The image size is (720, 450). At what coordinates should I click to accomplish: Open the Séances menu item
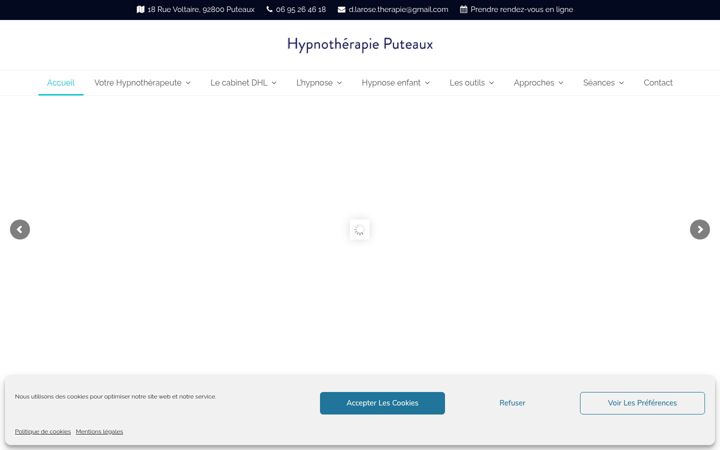[x=599, y=83]
